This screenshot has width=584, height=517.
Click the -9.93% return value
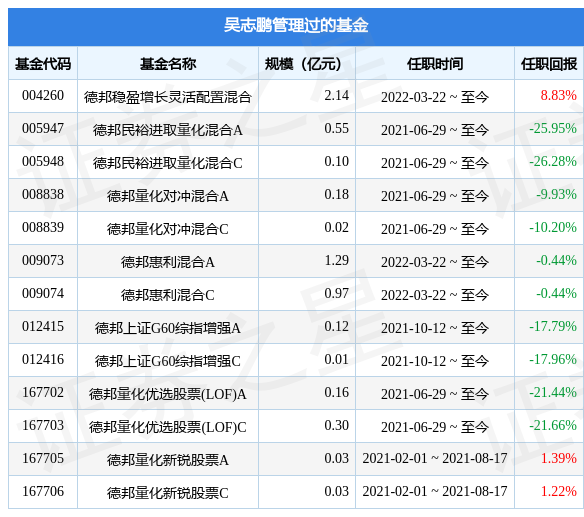(556, 195)
